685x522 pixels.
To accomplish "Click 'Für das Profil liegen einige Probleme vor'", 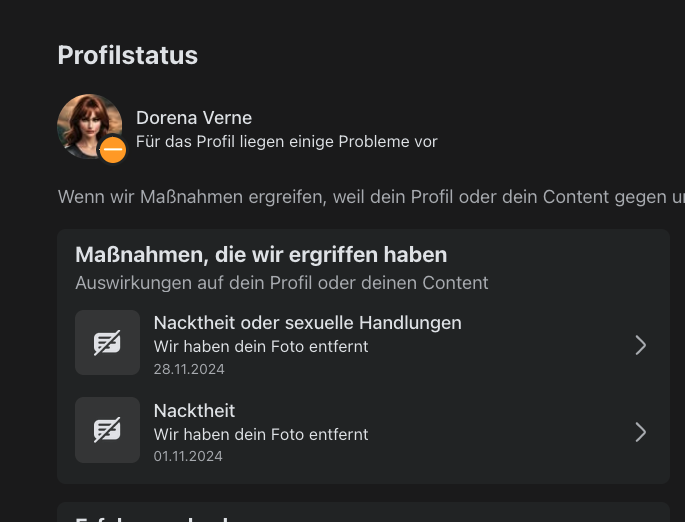I will (x=286, y=142).
